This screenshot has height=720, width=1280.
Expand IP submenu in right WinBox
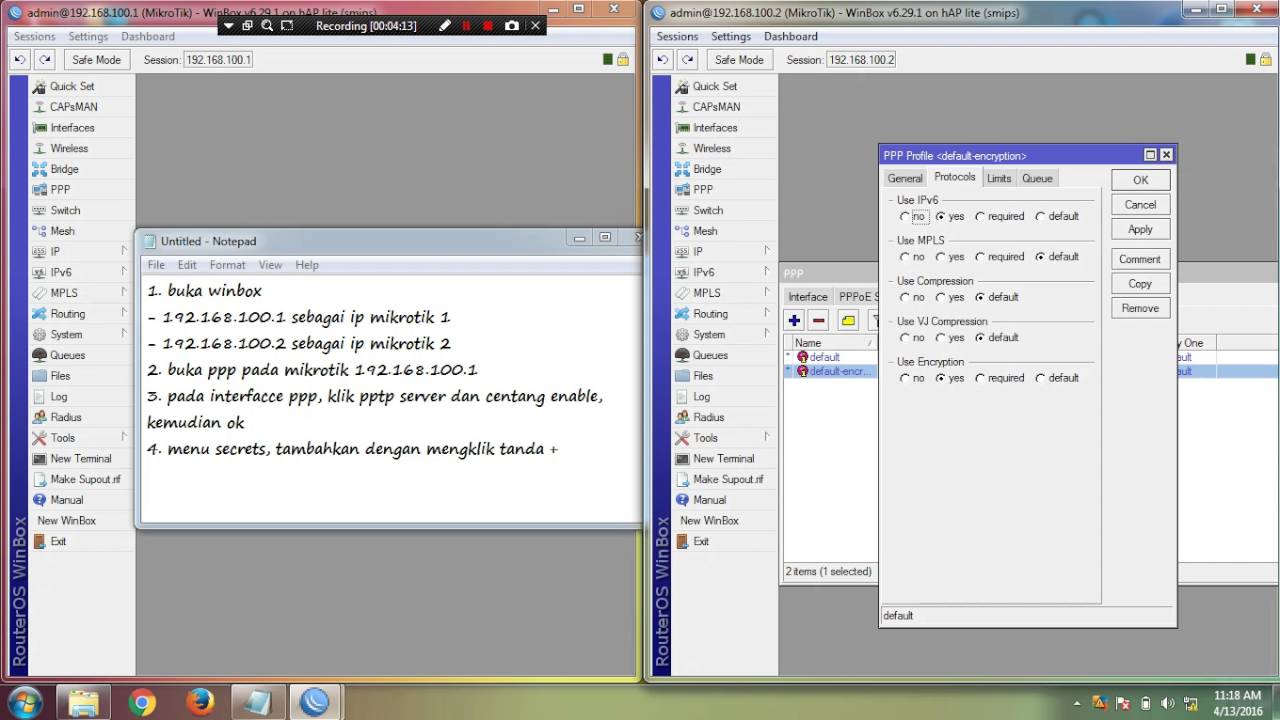[x=767, y=251]
